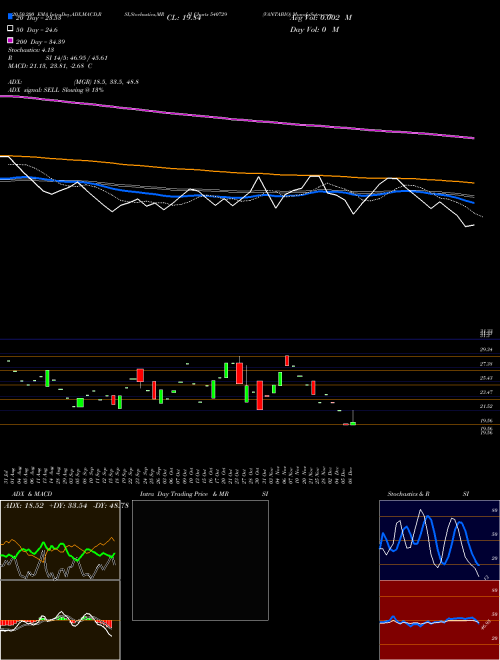
Task: Open the blue Stochastics chart thumbnail
Action: (x=439, y=540)
